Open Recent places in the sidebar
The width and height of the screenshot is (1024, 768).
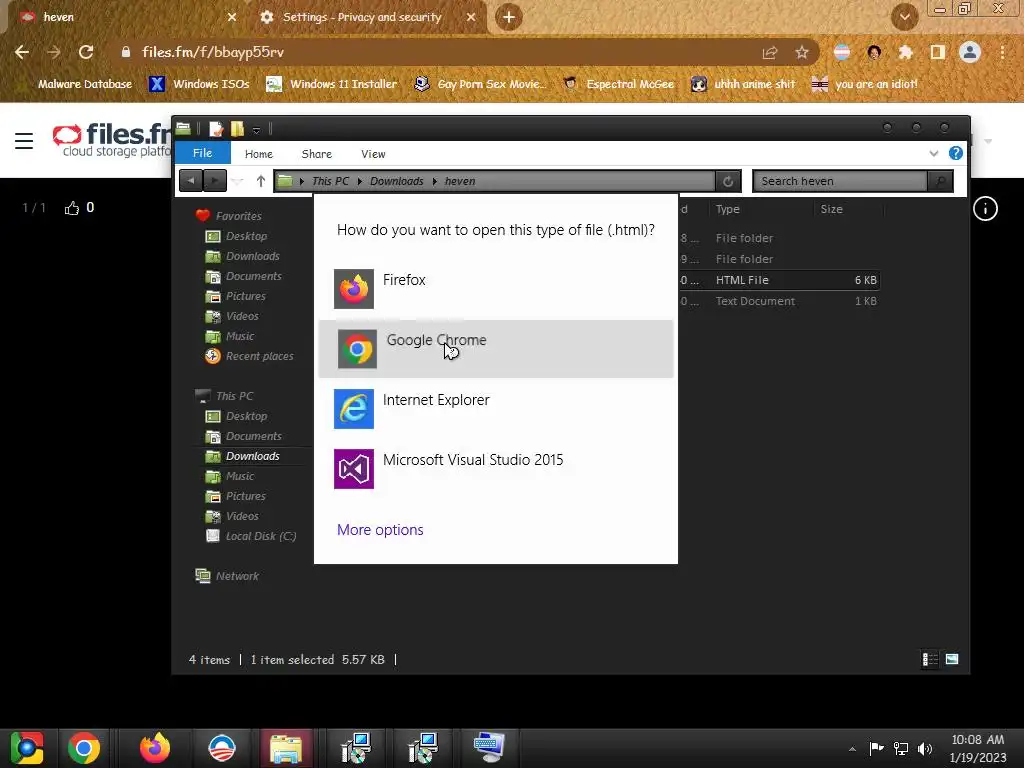[259, 356]
